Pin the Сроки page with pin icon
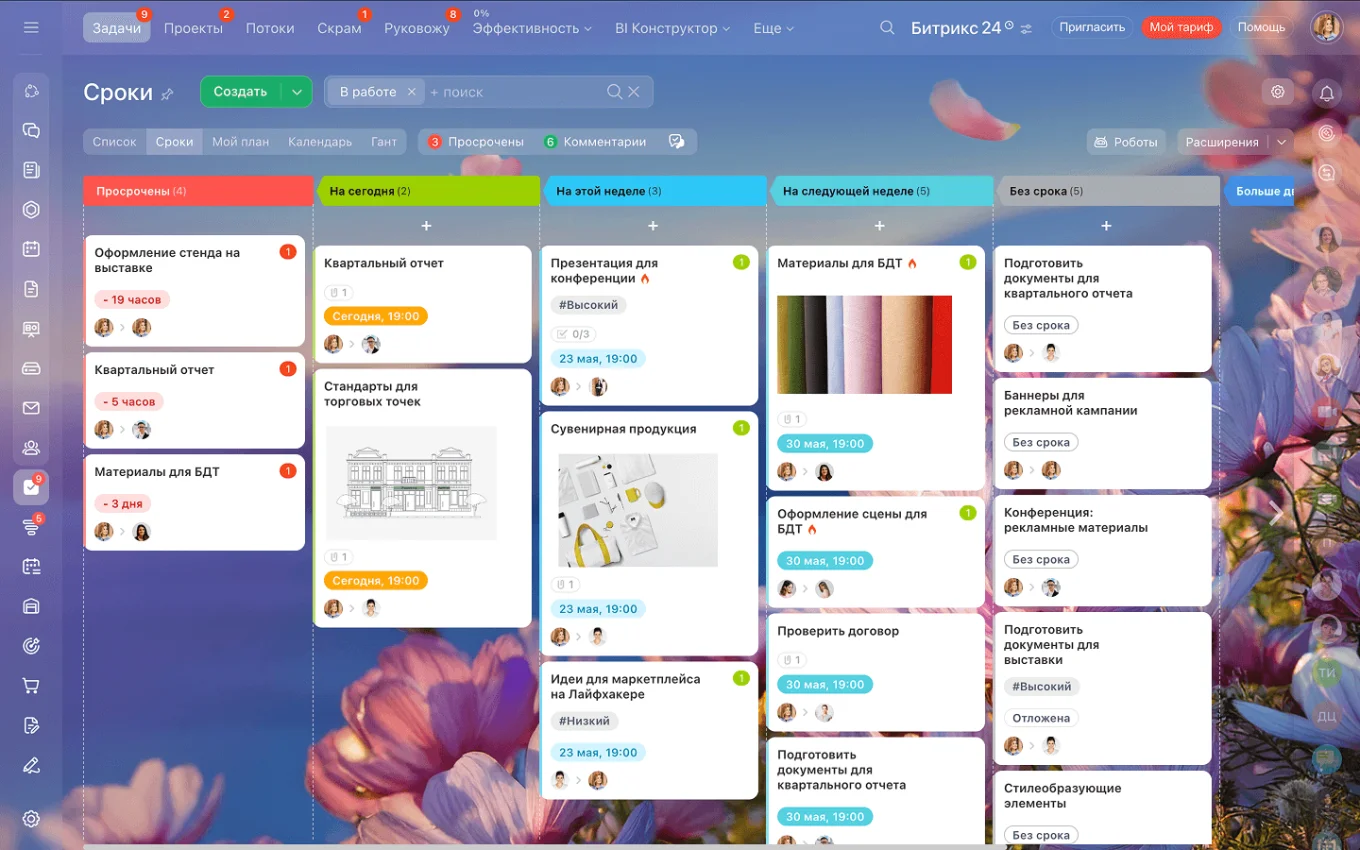This screenshot has width=1360, height=850. [x=167, y=94]
